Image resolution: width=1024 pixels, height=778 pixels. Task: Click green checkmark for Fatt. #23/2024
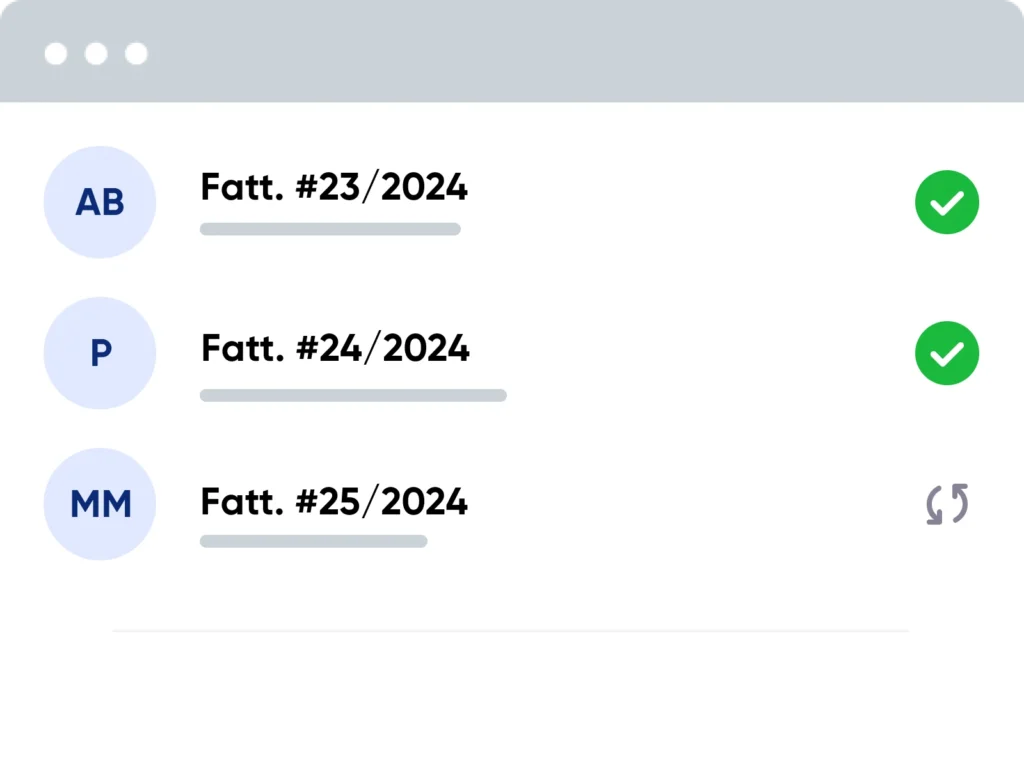coord(946,203)
